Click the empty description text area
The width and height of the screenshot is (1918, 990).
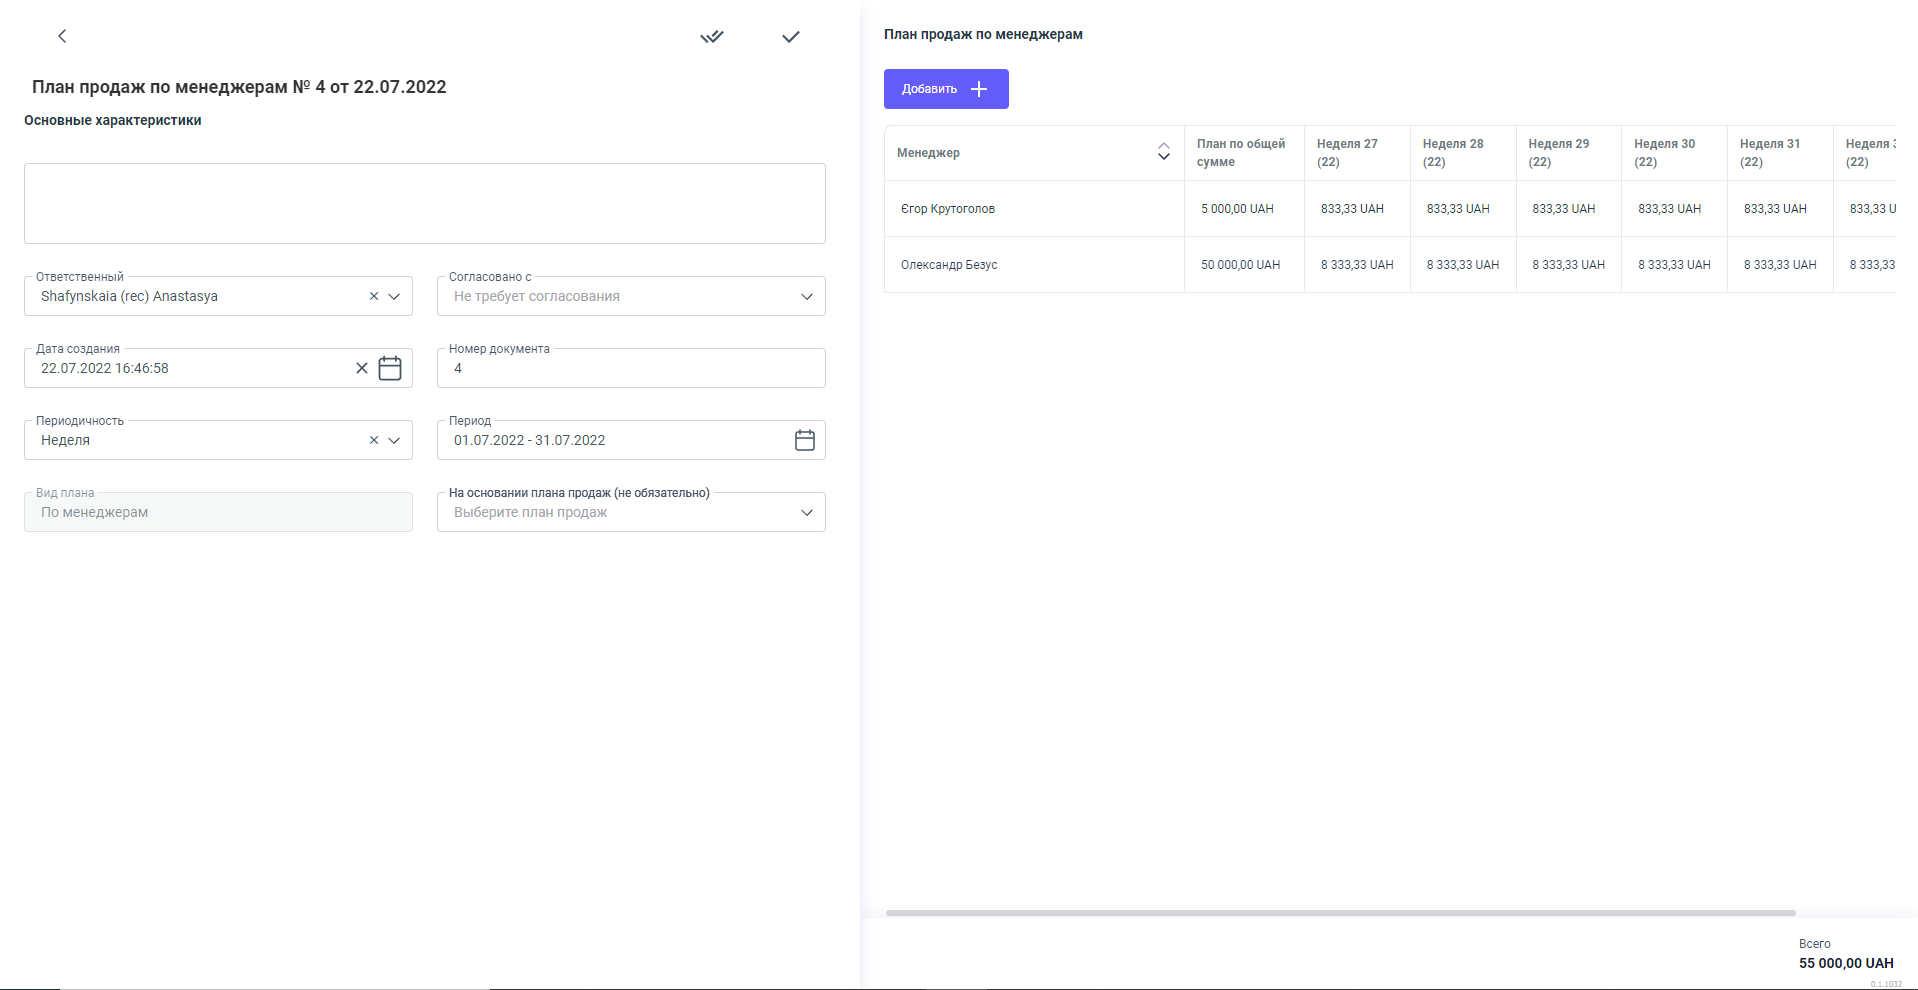424,204
